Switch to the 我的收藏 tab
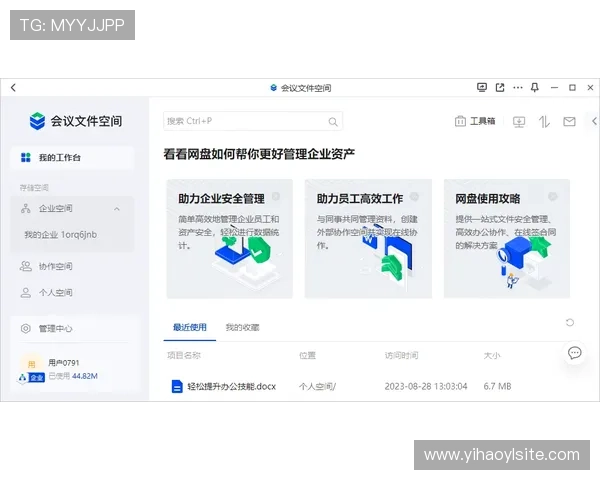 pyautogui.click(x=242, y=328)
